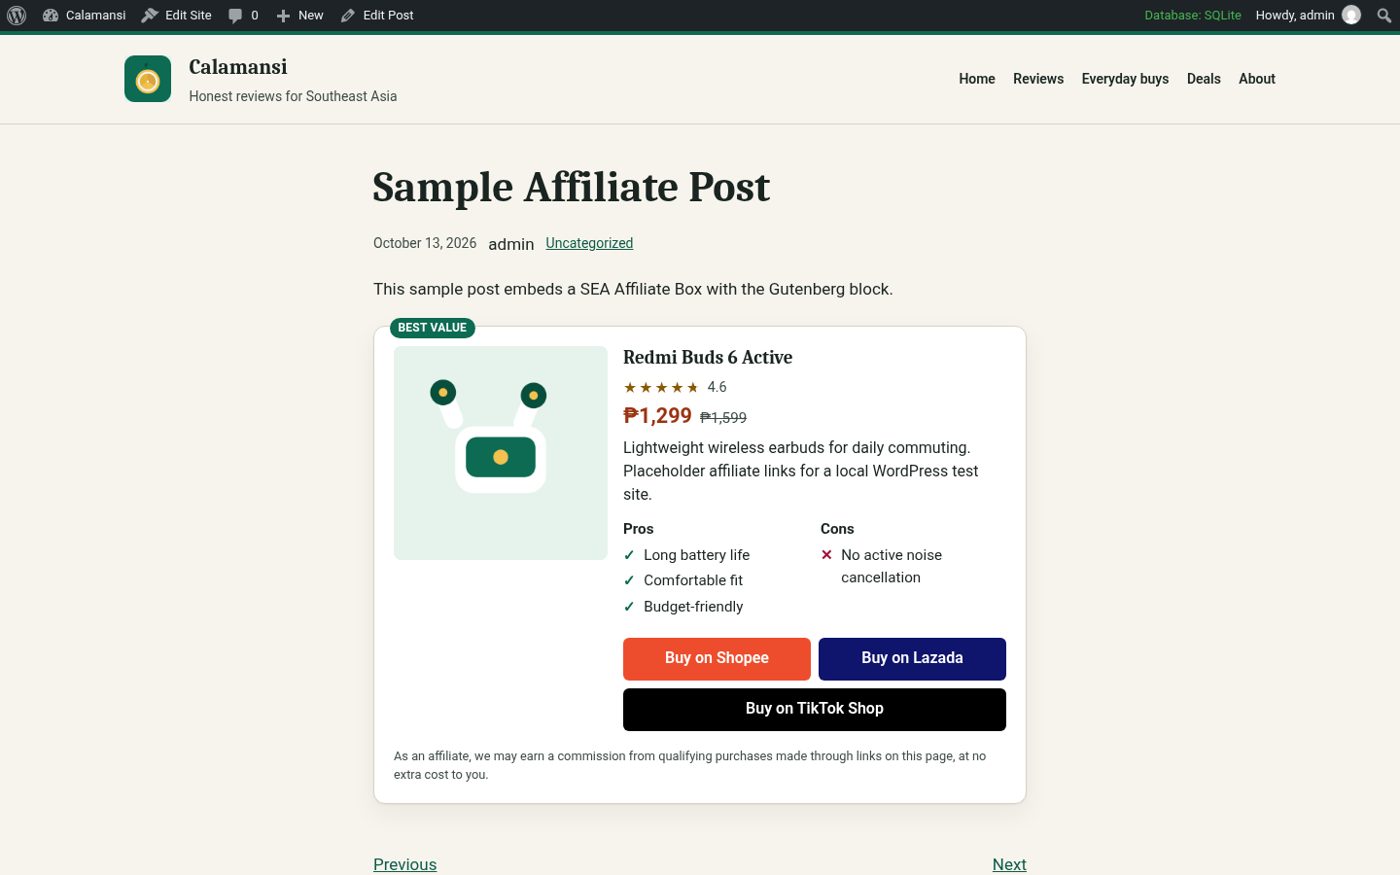Click the Calamansi site title
The height and width of the screenshot is (875, 1400).
click(238, 67)
